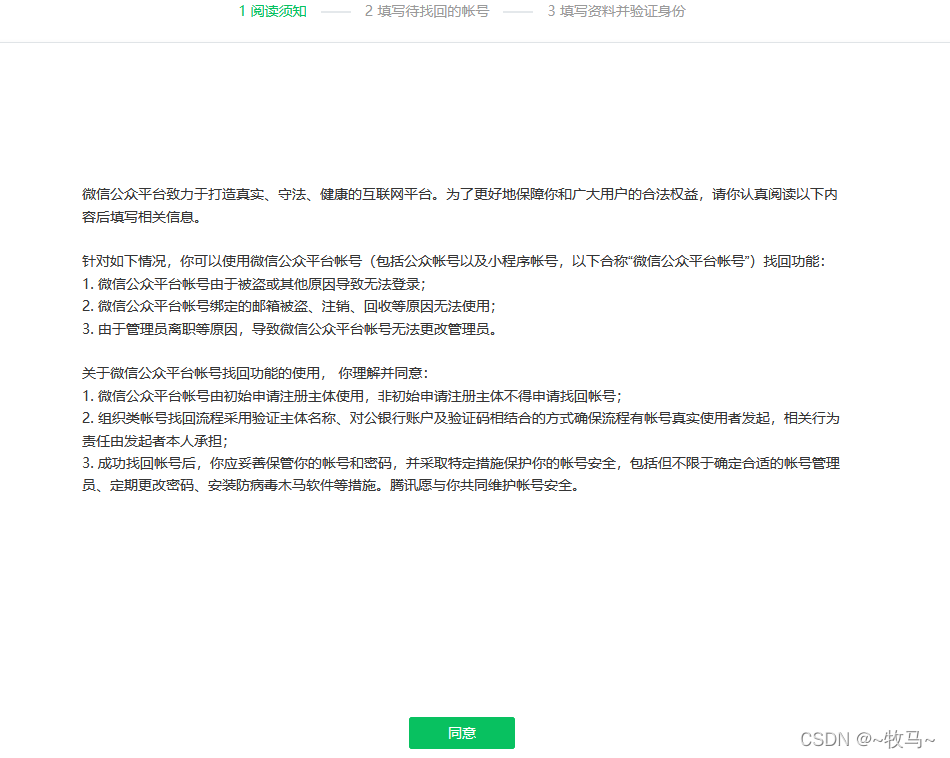
Task: Select step 1 阅读须知
Action: (273, 11)
